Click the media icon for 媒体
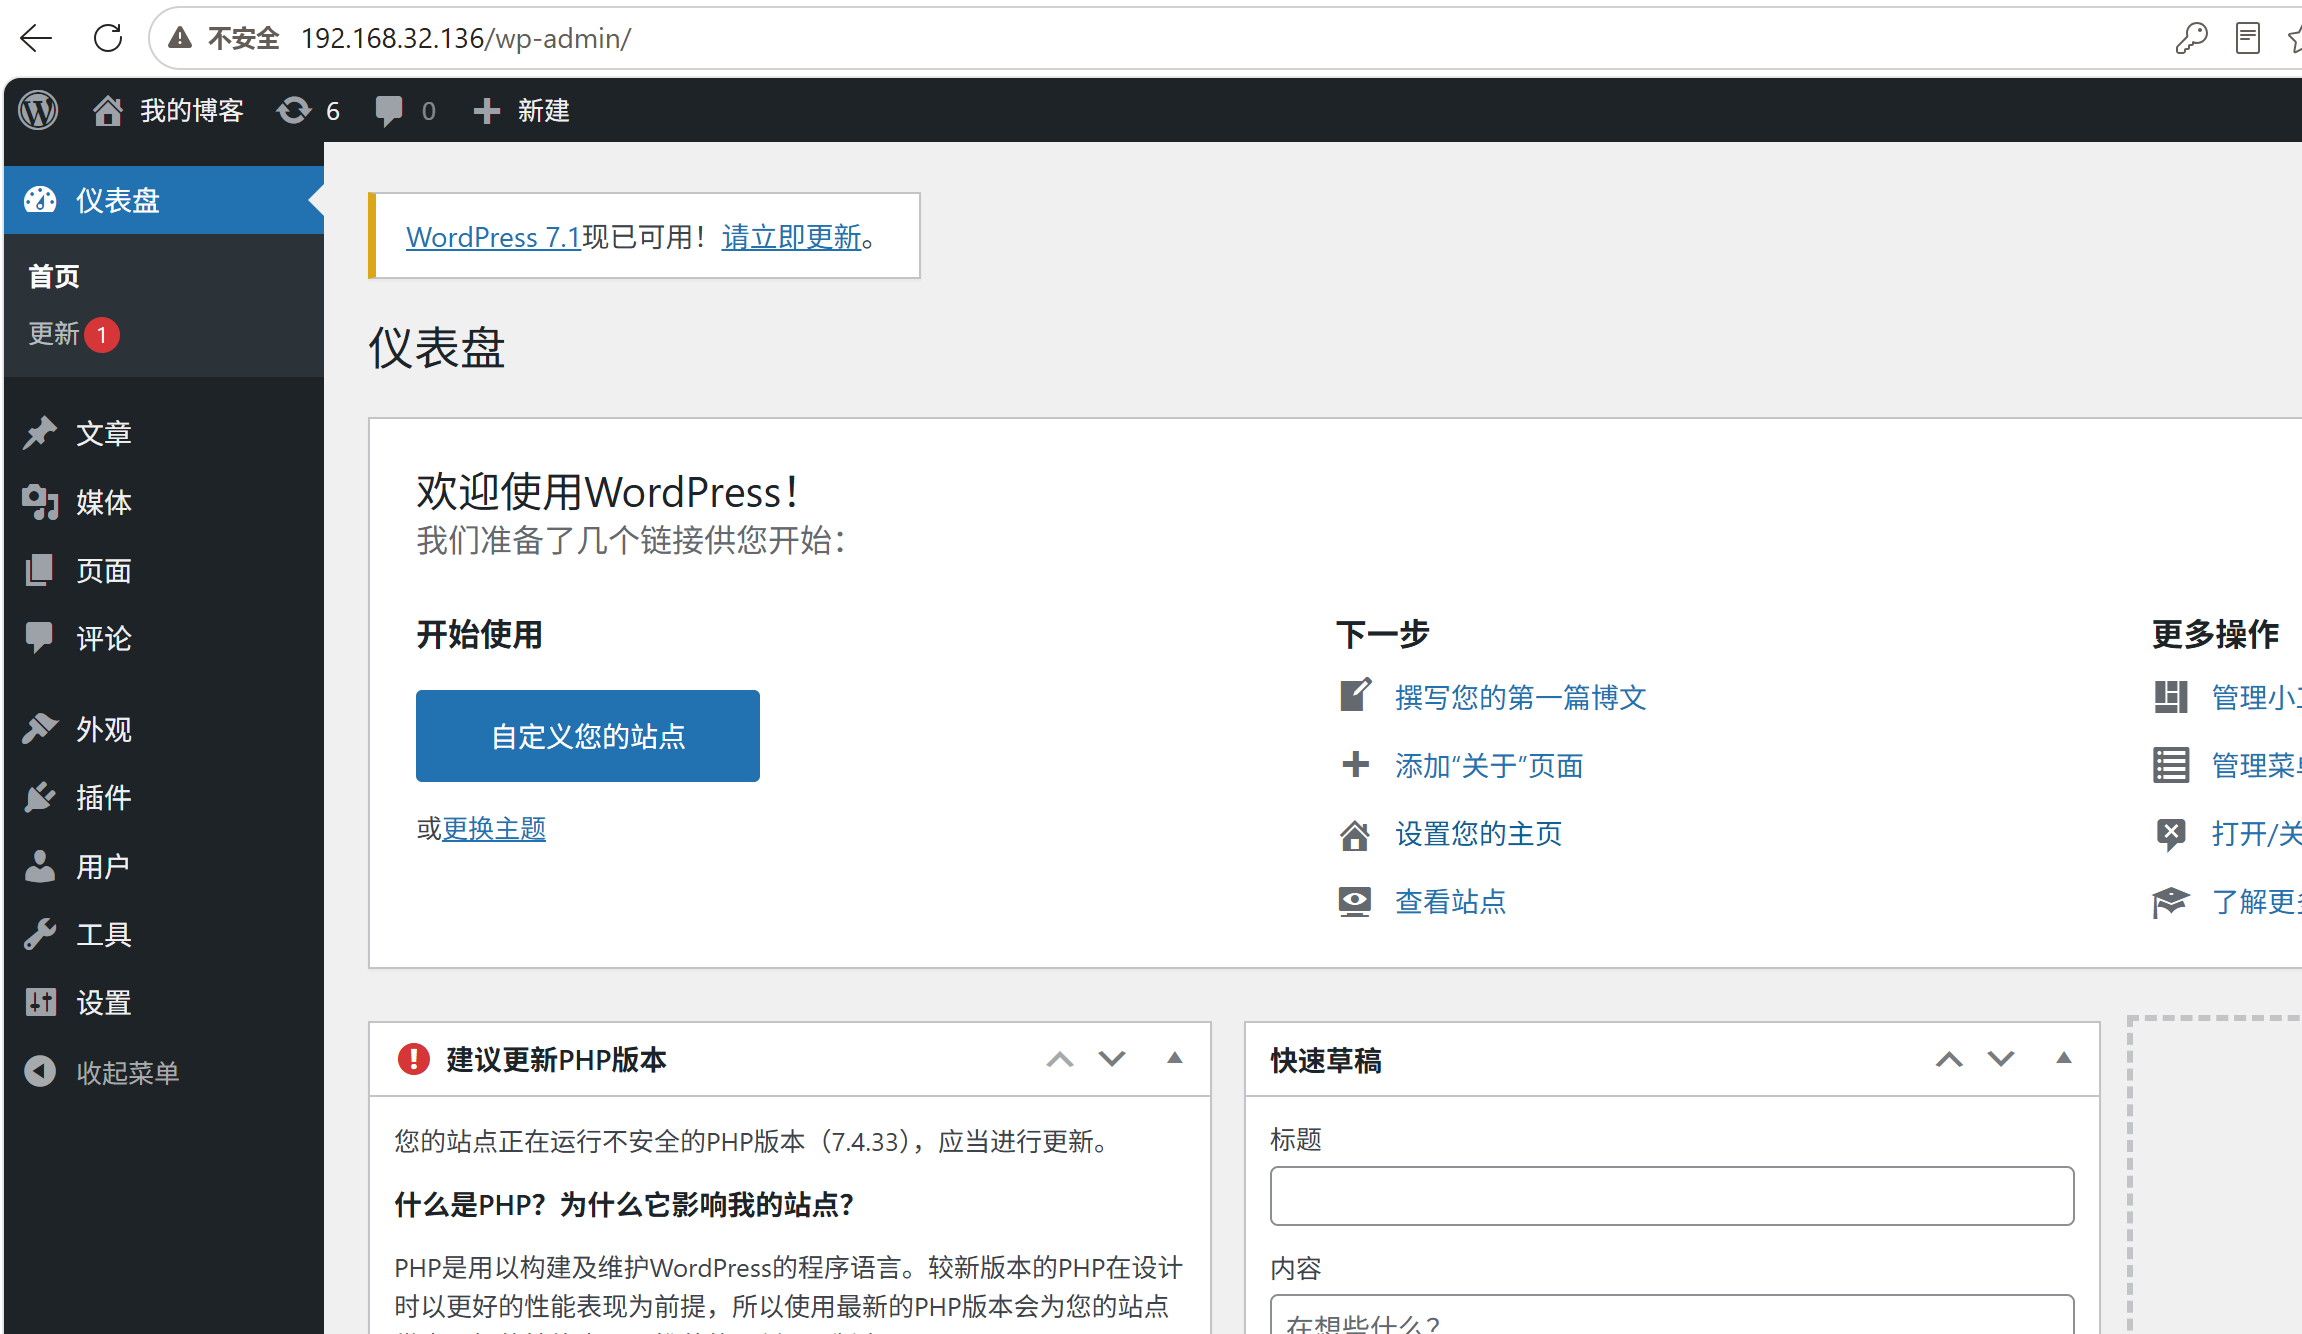 (40, 502)
